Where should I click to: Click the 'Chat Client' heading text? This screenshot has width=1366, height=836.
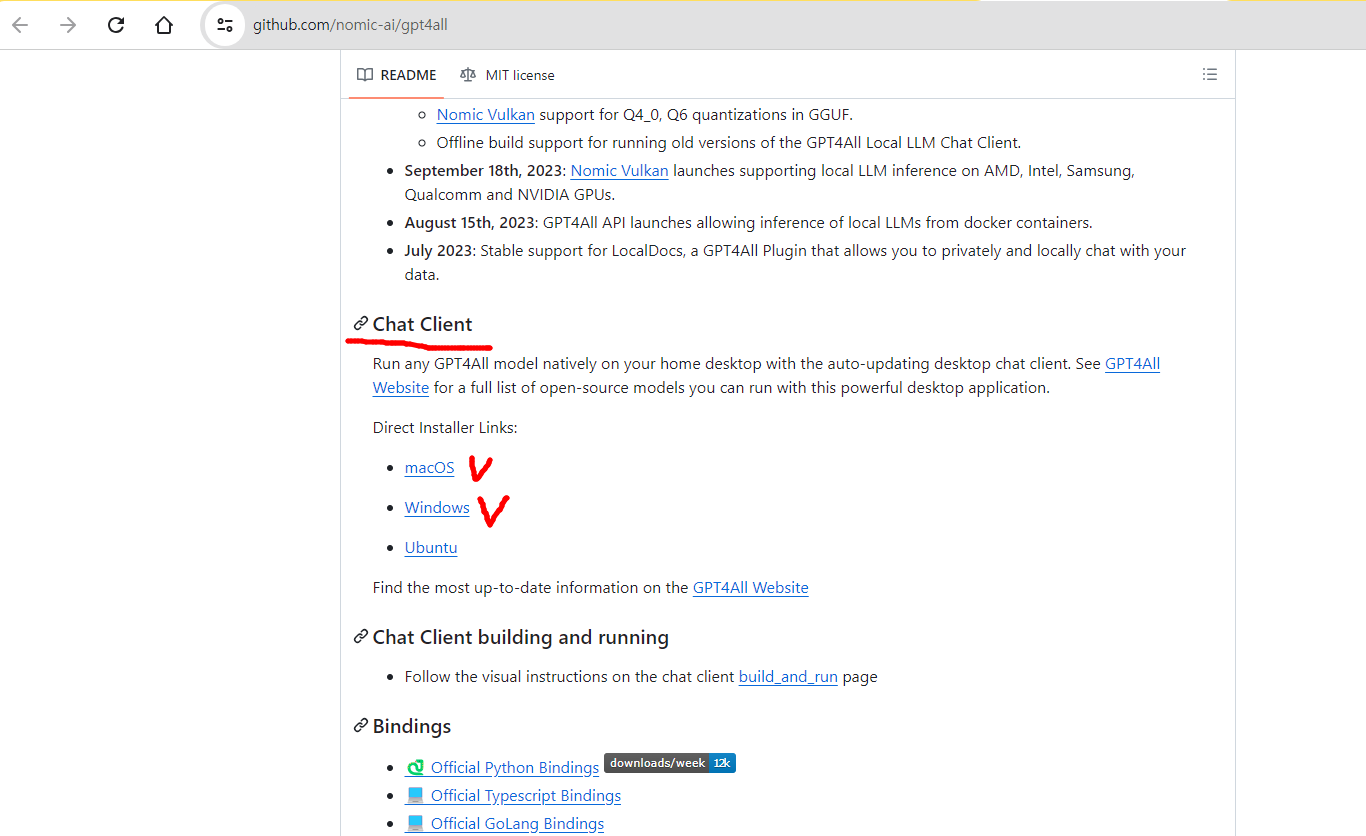click(x=423, y=324)
